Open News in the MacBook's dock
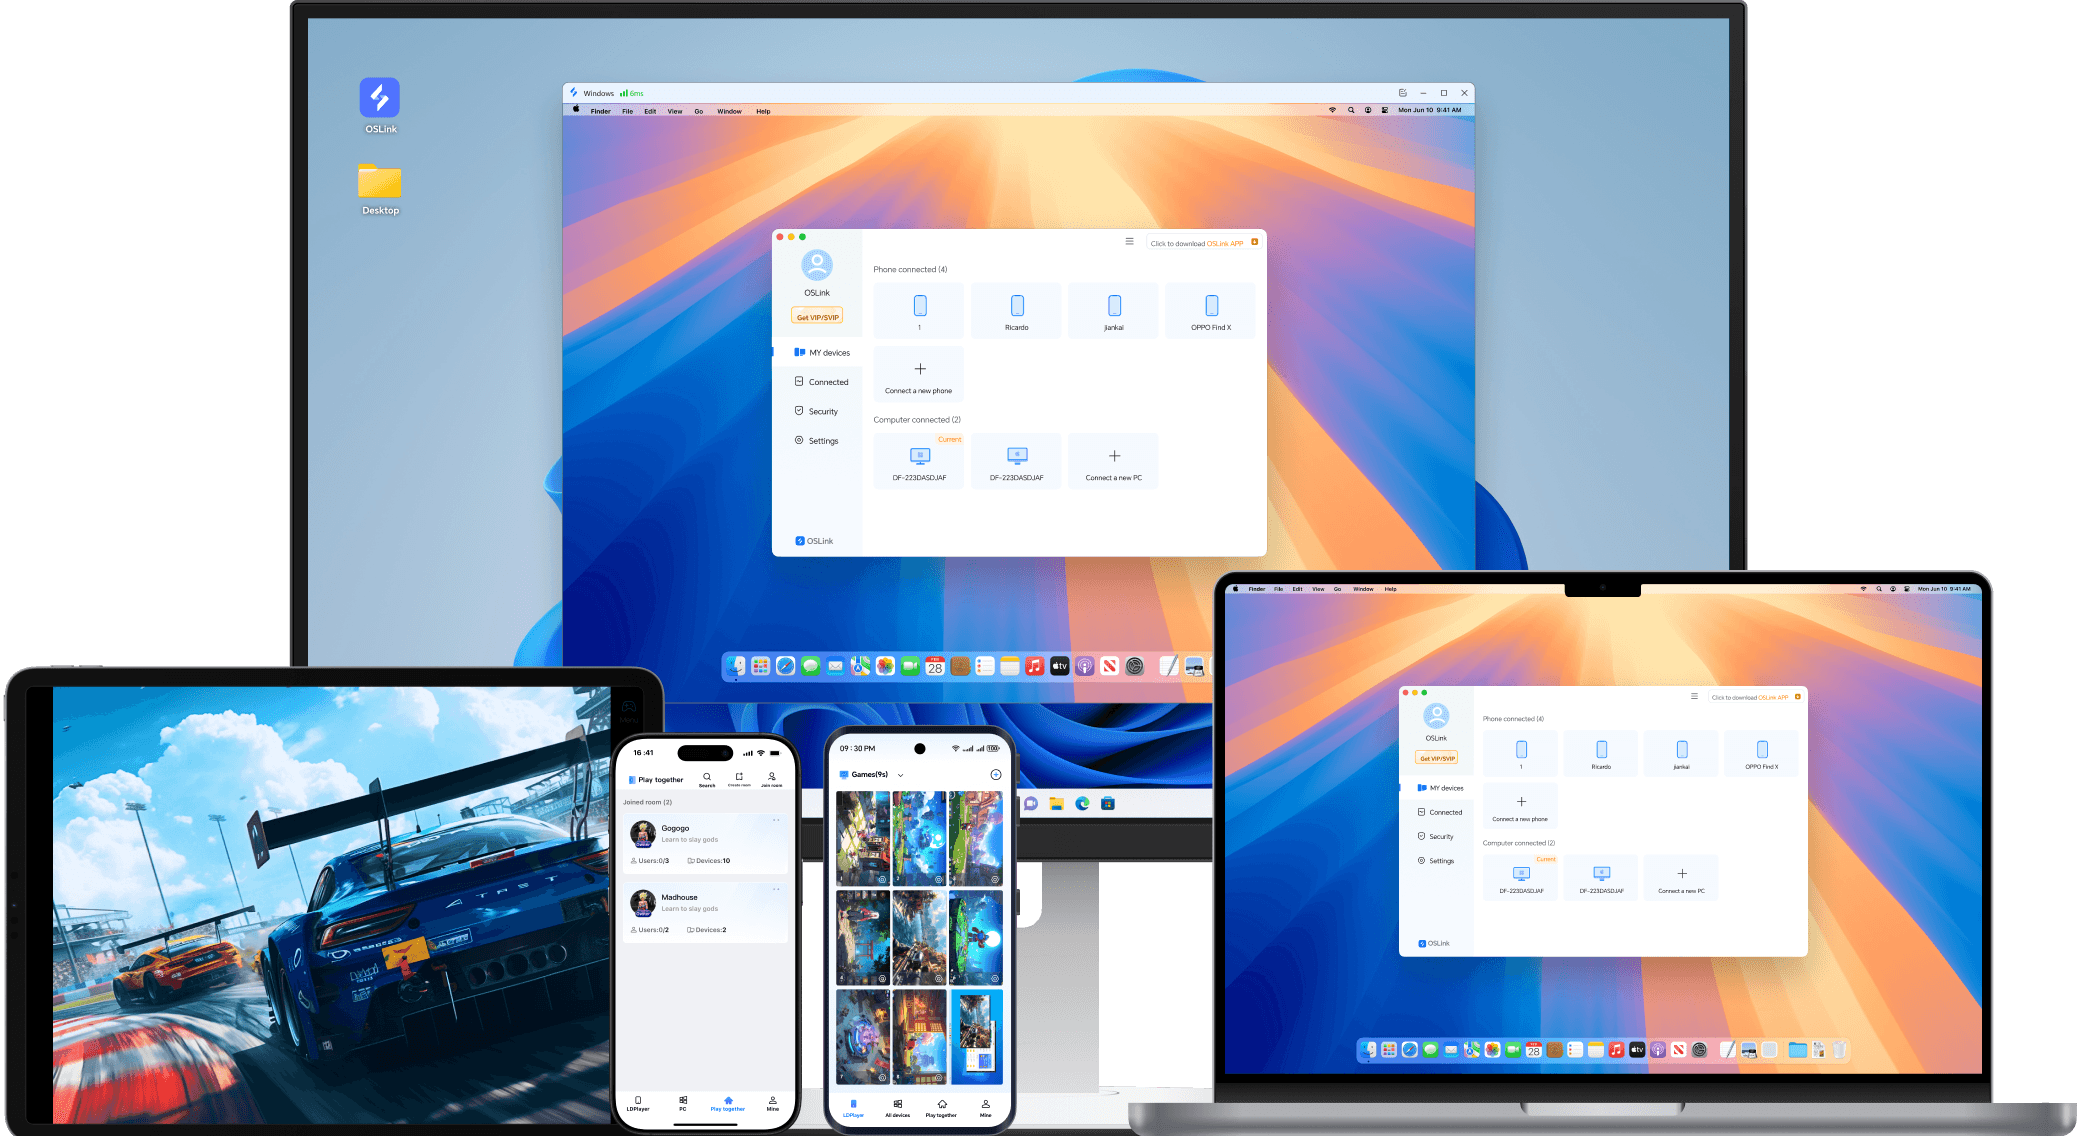The image size is (2077, 1136). (x=1679, y=1050)
